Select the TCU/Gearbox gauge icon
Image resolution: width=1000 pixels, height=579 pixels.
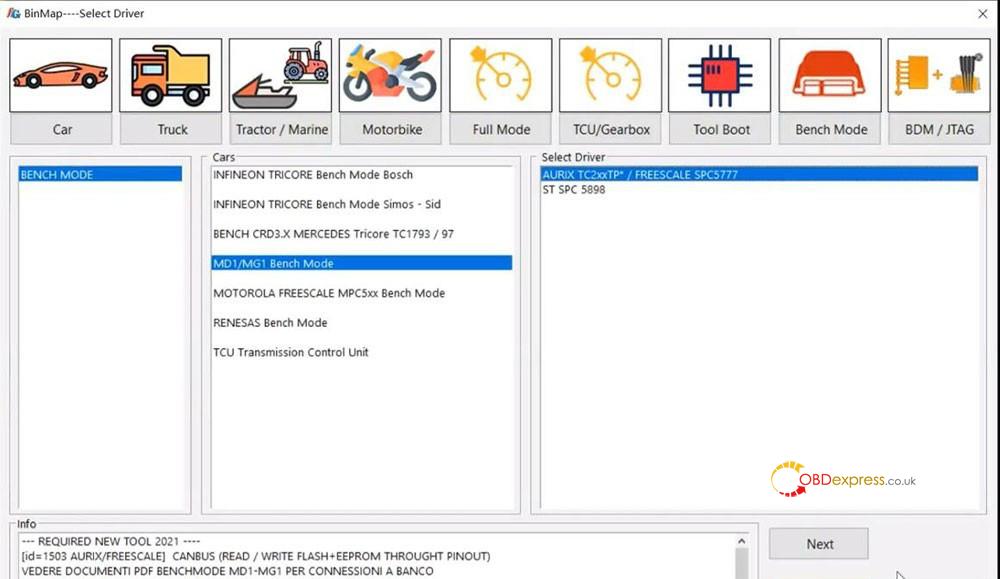(610, 76)
